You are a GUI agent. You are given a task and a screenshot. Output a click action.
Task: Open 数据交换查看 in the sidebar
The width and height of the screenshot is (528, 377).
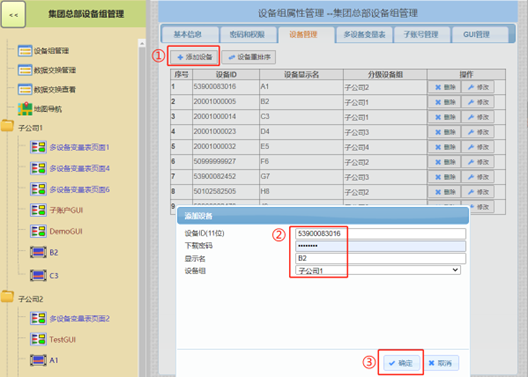(x=46, y=90)
